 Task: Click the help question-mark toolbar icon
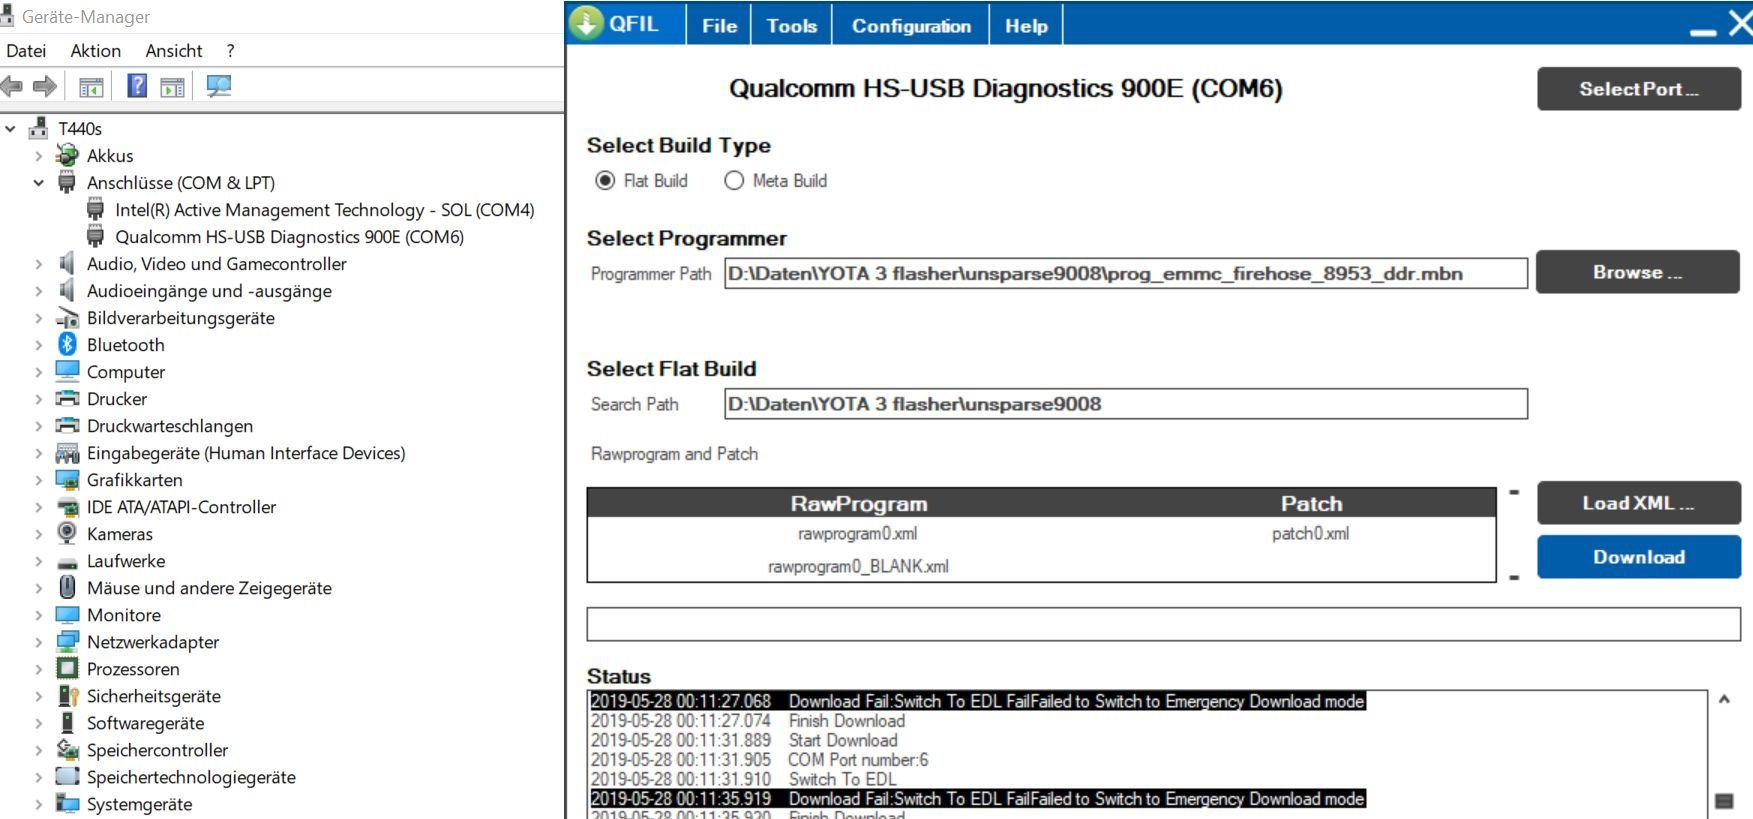[137, 86]
